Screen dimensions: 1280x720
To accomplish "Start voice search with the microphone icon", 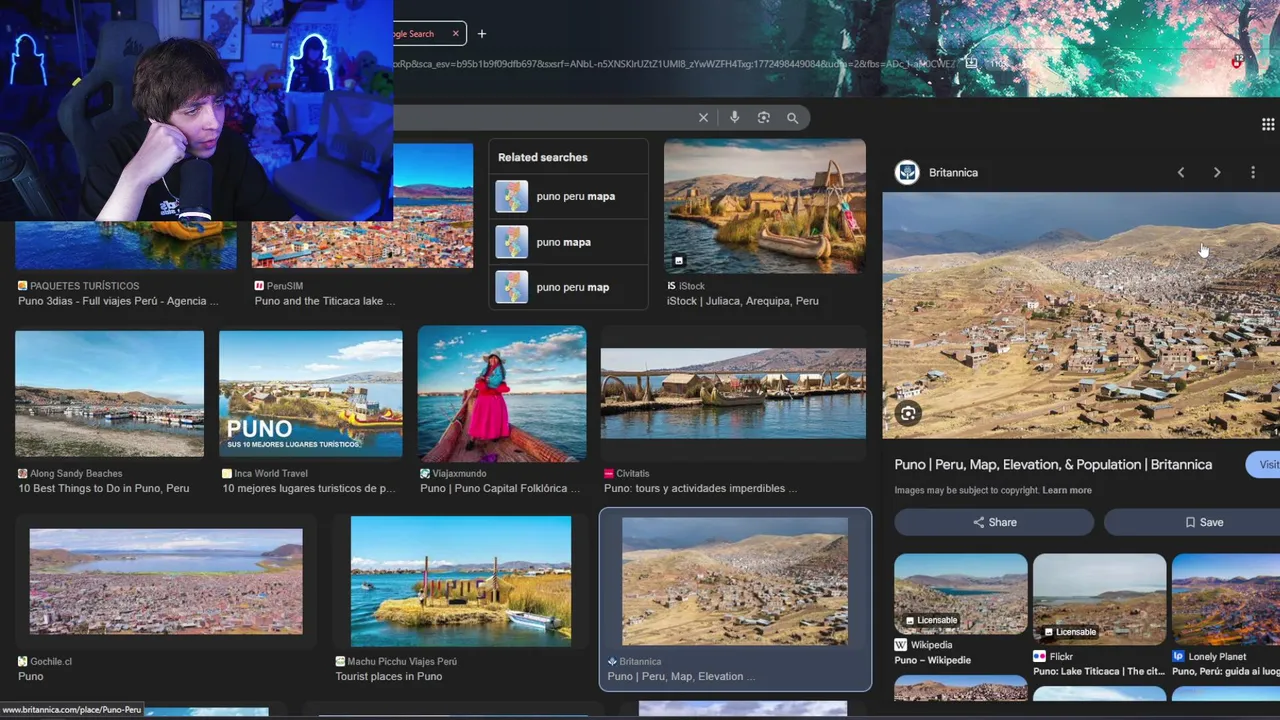I will (734, 118).
